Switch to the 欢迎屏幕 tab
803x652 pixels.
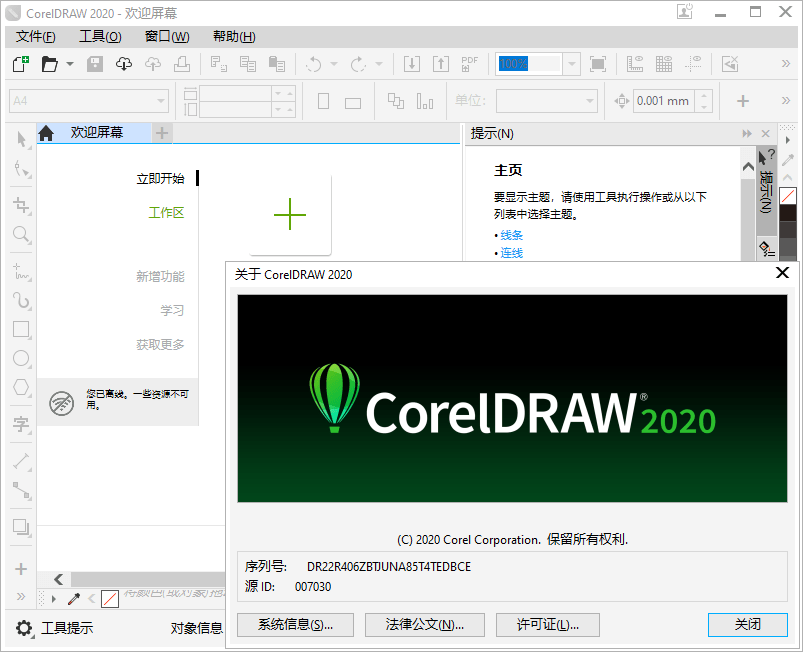[94, 133]
